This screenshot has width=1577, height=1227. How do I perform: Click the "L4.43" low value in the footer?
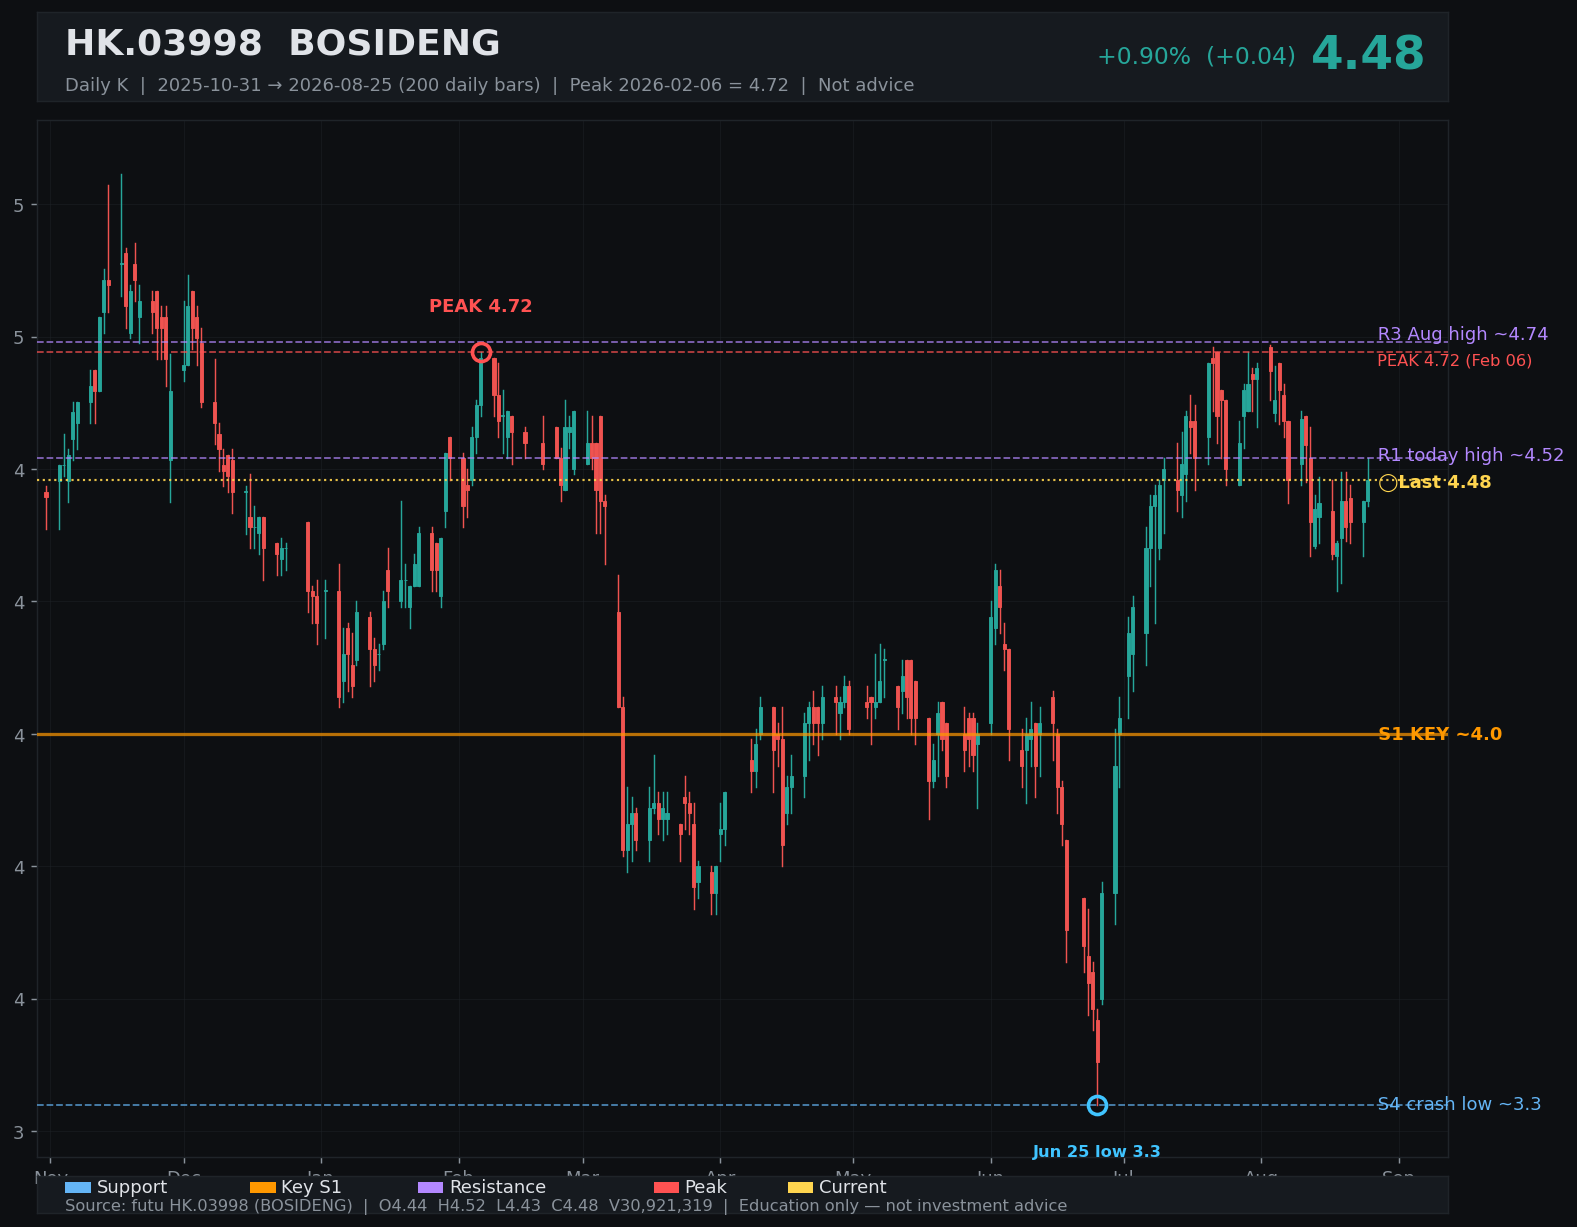(x=518, y=1206)
